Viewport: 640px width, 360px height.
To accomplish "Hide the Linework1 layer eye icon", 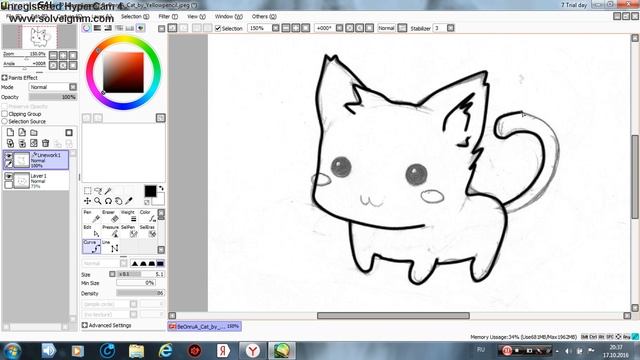I will click(x=9, y=156).
